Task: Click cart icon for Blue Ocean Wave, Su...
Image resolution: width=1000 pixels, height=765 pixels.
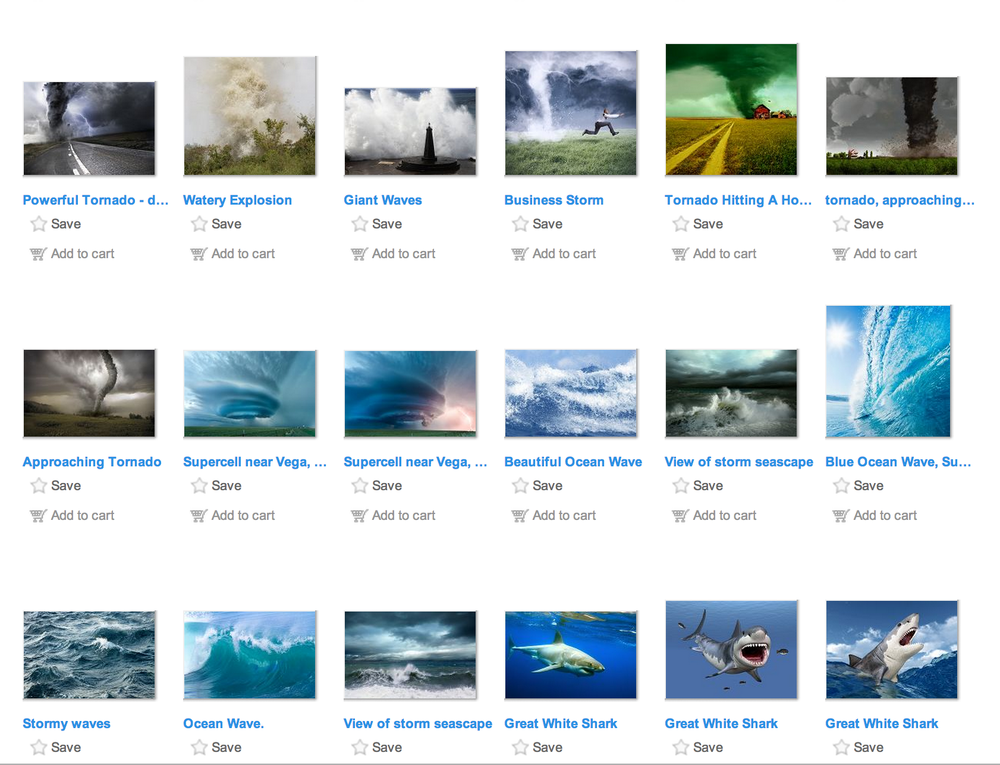Action: coord(841,515)
